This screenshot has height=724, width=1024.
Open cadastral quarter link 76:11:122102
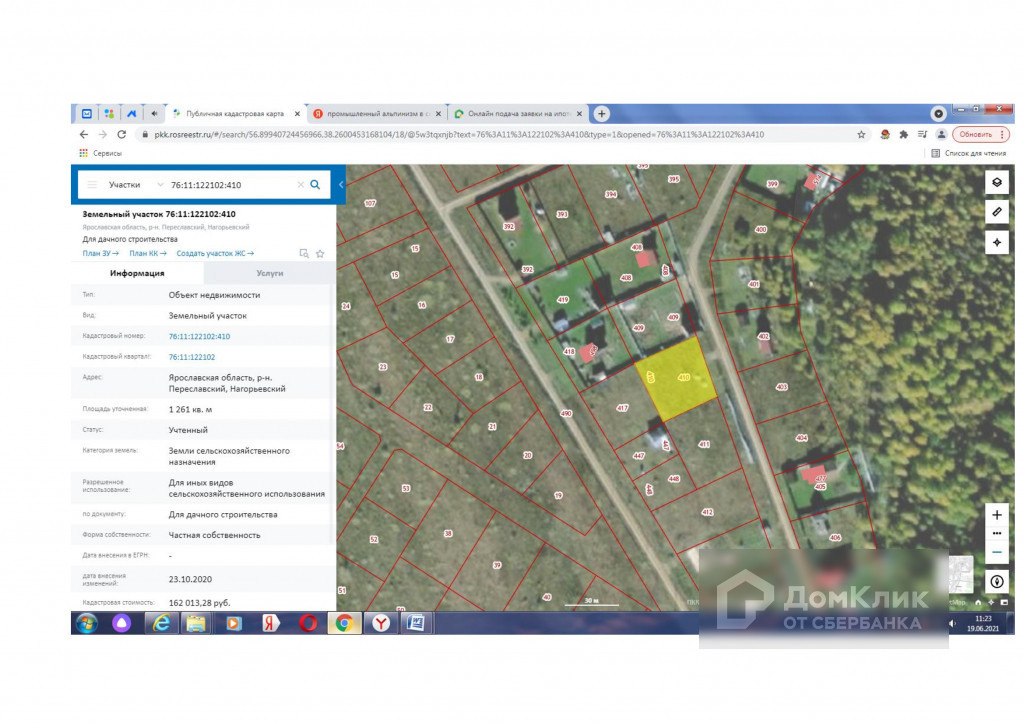tap(191, 357)
